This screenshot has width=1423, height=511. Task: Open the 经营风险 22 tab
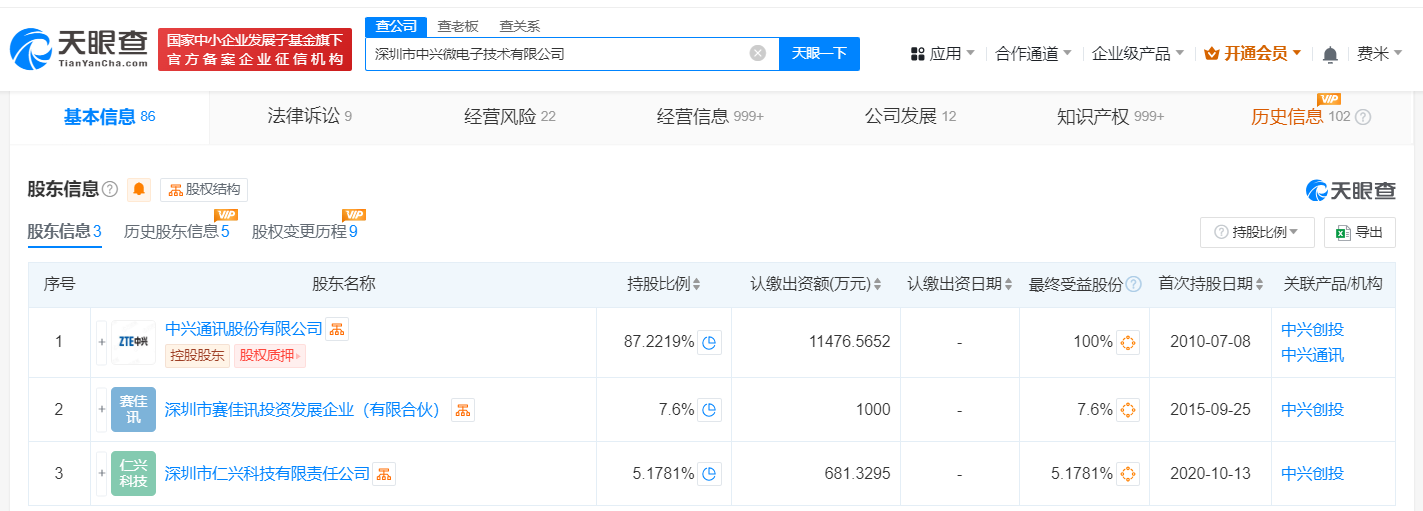click(x=510, y=117)
